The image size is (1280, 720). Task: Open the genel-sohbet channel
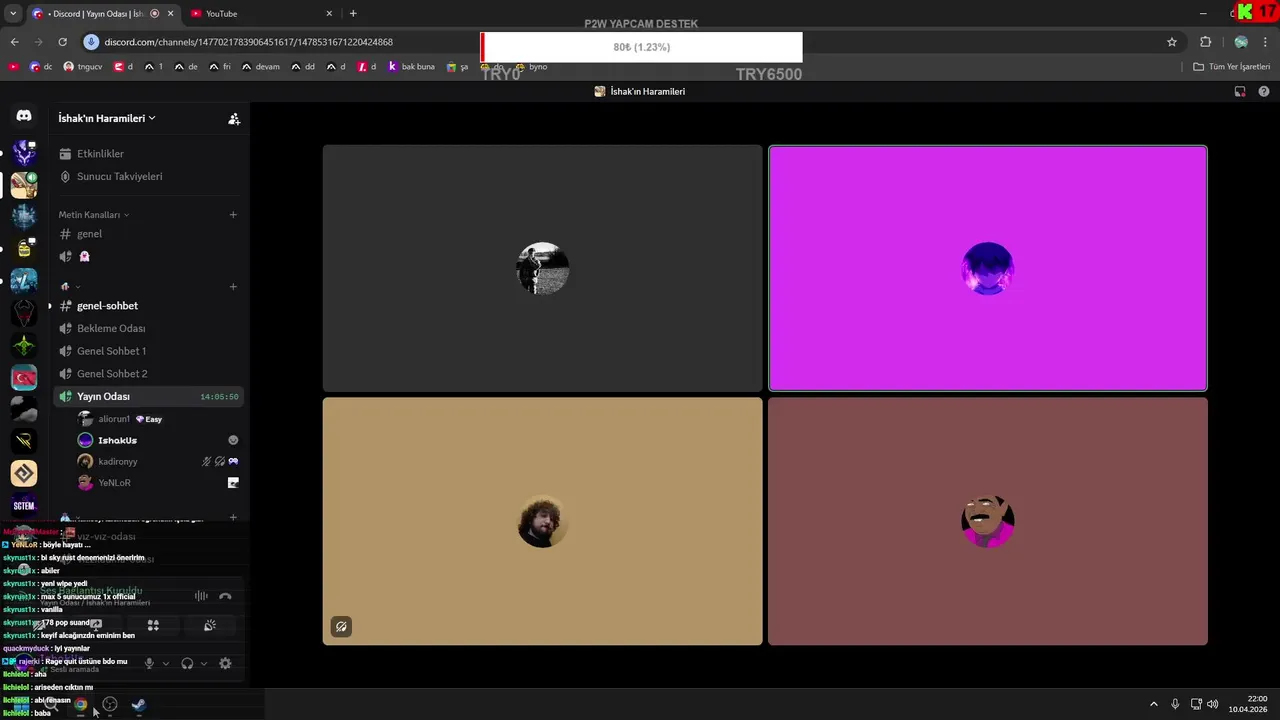[x=147, y=306]
